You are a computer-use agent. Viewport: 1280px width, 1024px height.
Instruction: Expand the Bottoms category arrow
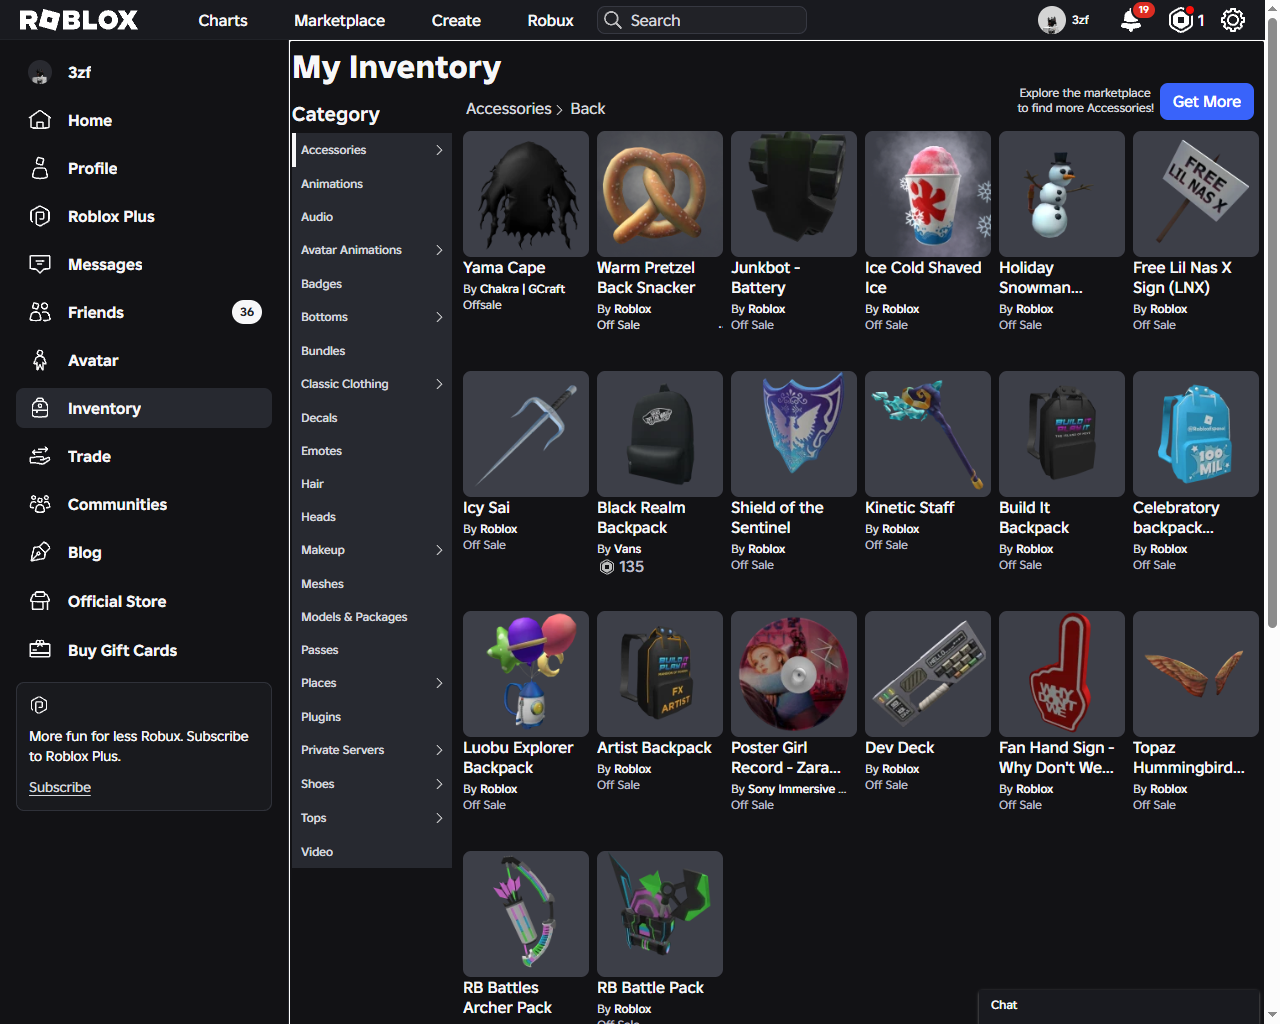pyautogui.click(x=439, y=317)
